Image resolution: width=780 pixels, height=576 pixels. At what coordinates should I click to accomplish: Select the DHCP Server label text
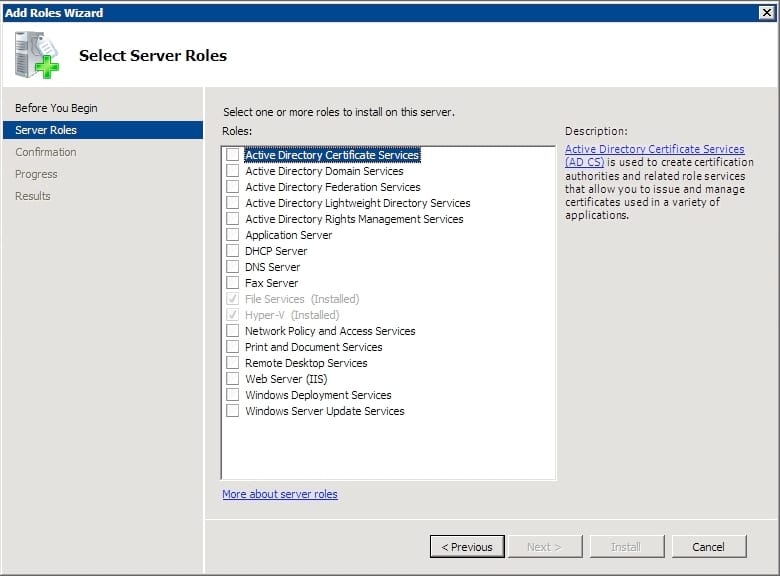276,251
